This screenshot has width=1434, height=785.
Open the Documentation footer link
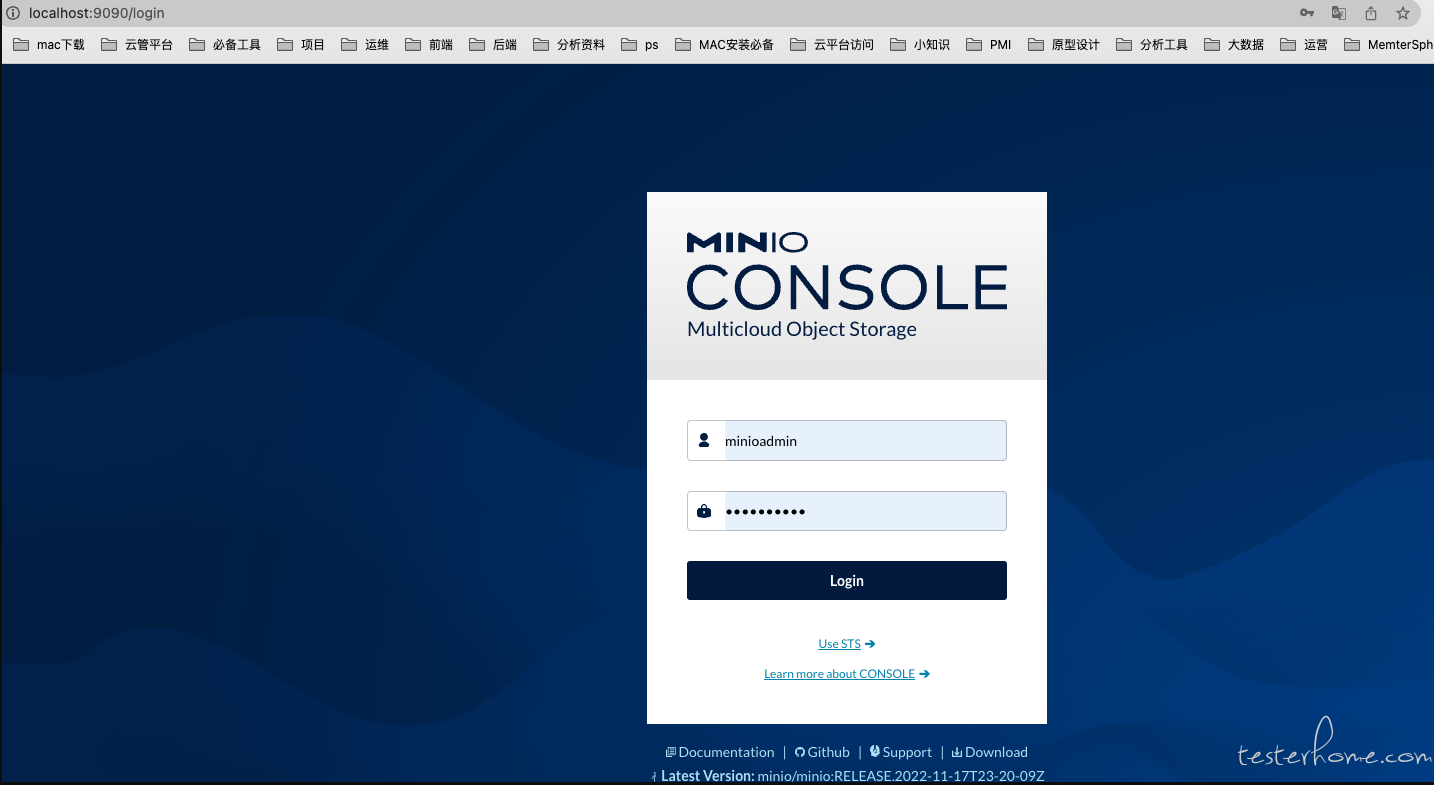pos(720,752)
